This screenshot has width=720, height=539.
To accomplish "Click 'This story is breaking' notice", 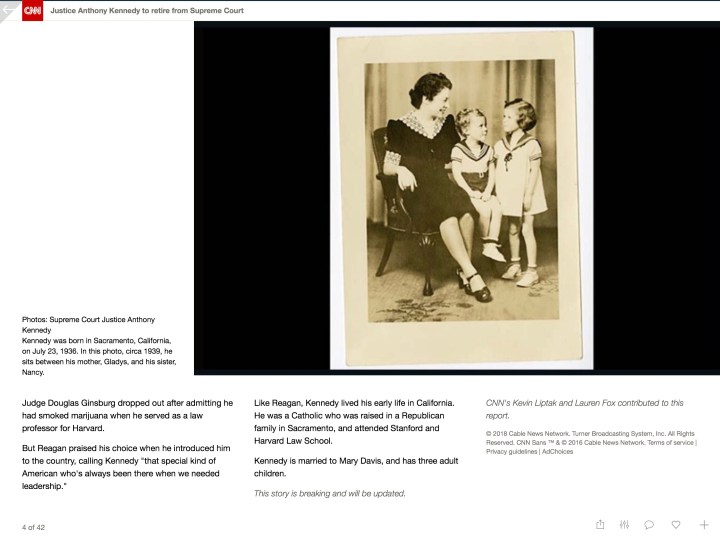I will point(329,493).
